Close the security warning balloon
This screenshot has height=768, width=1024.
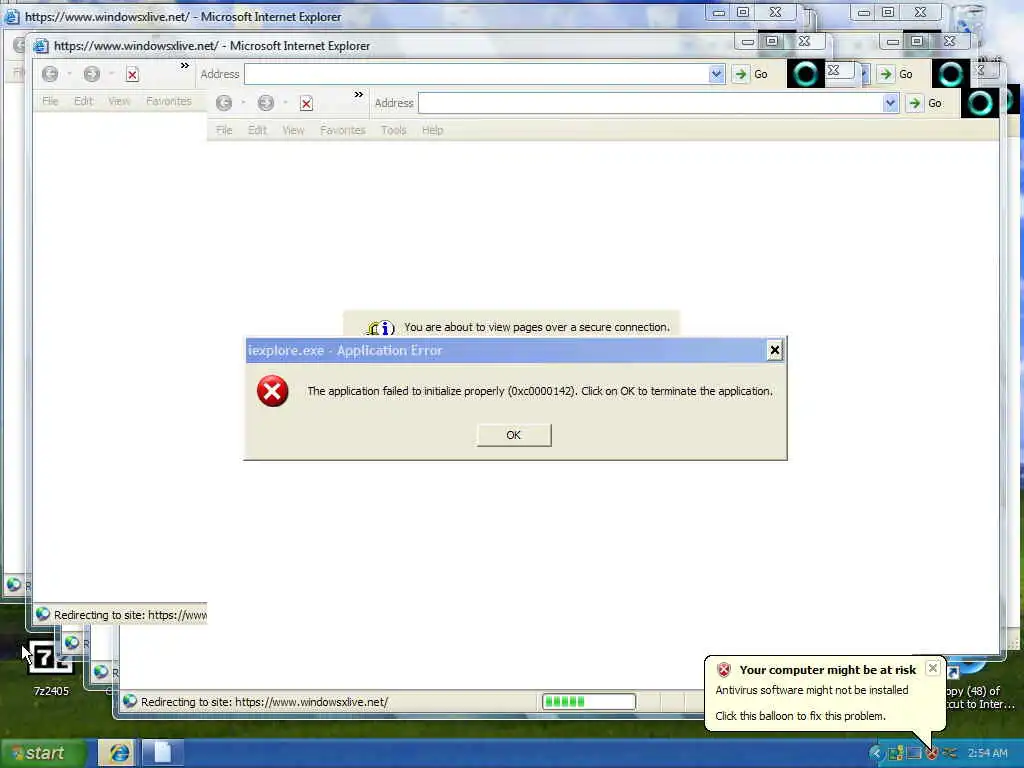[x=933, y=668]
